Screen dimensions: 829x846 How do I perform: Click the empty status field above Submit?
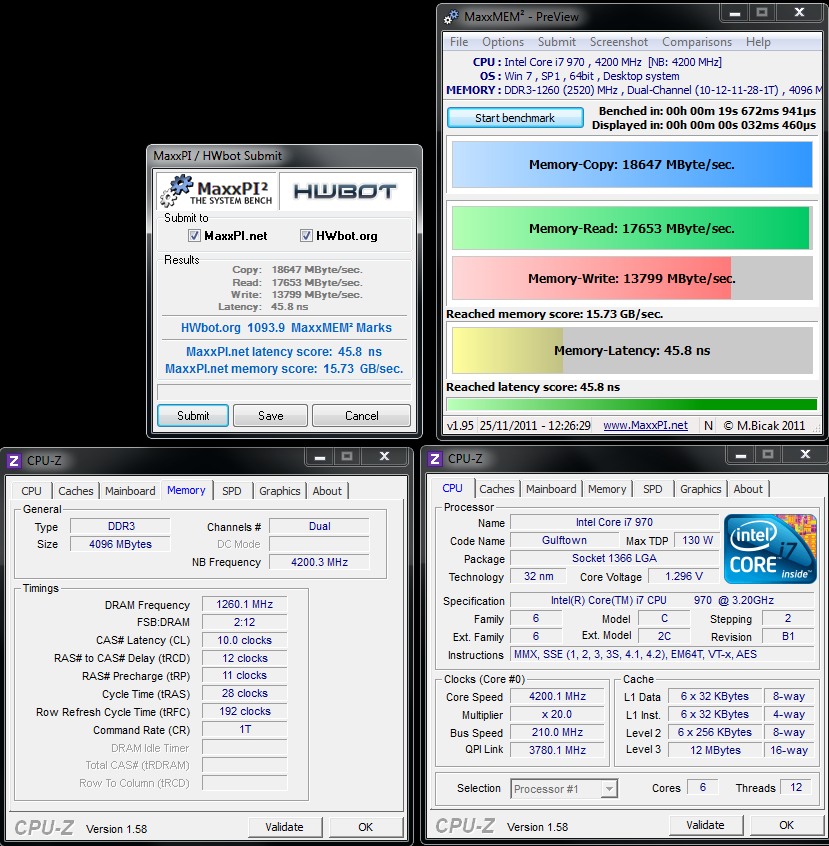tap(284, 392)
